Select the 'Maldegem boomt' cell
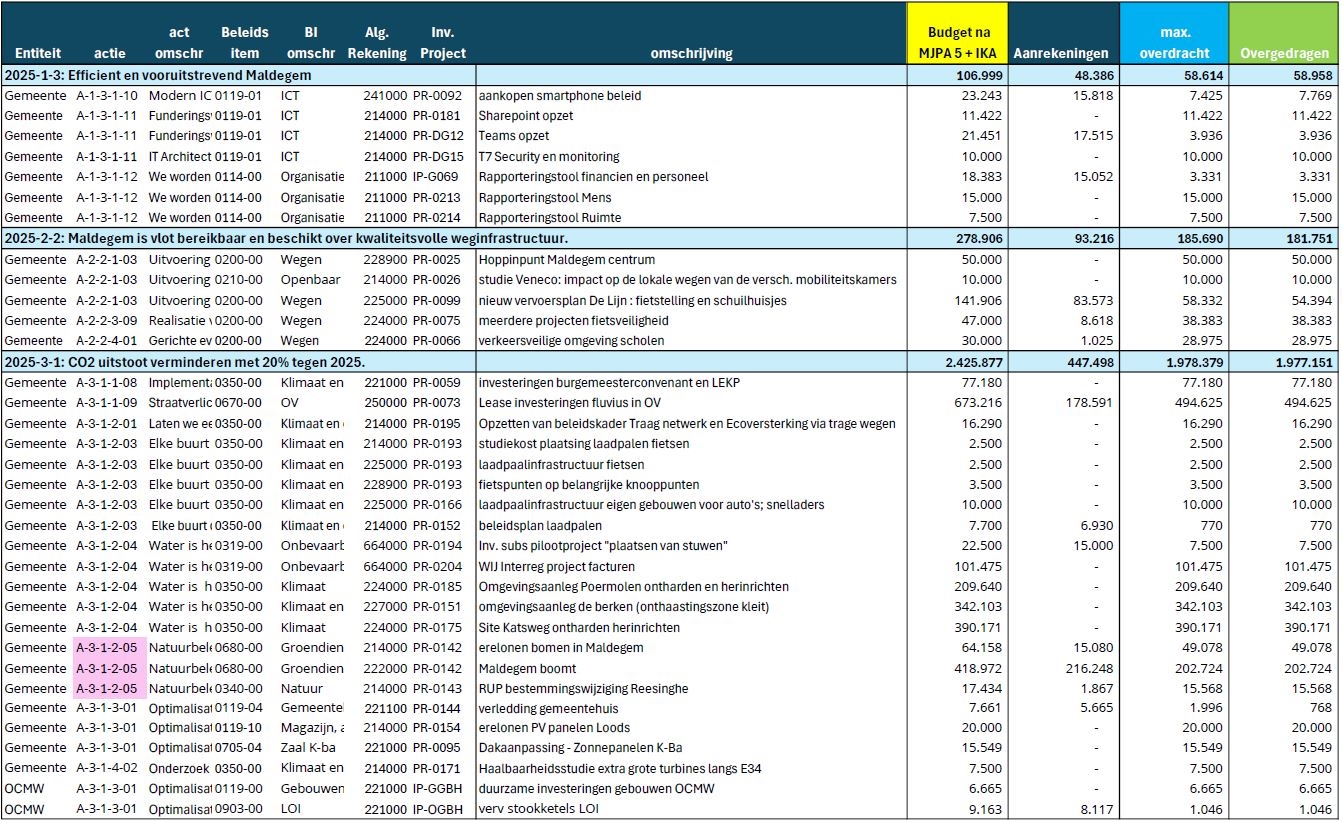 coord(526,668)
